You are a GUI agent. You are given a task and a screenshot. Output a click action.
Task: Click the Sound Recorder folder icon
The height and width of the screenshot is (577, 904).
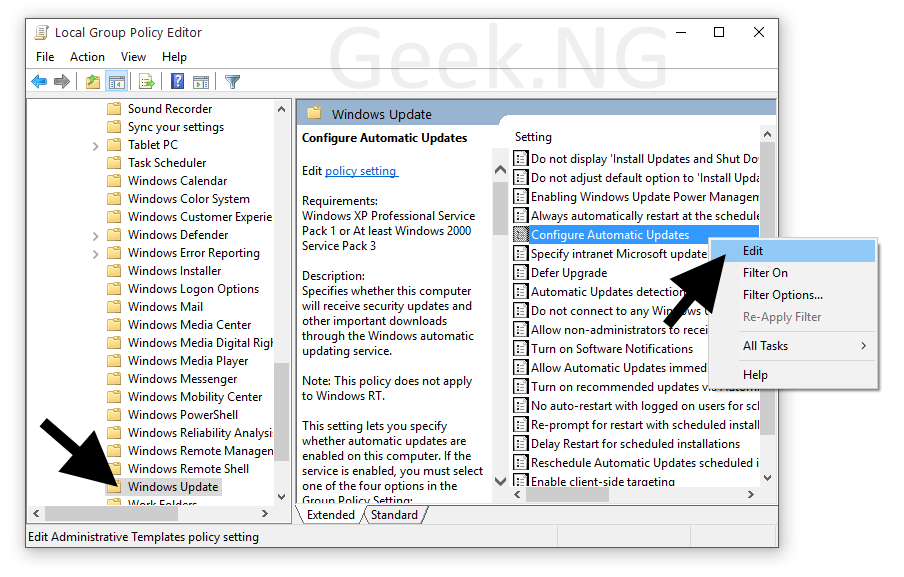[x=114, y=108]
